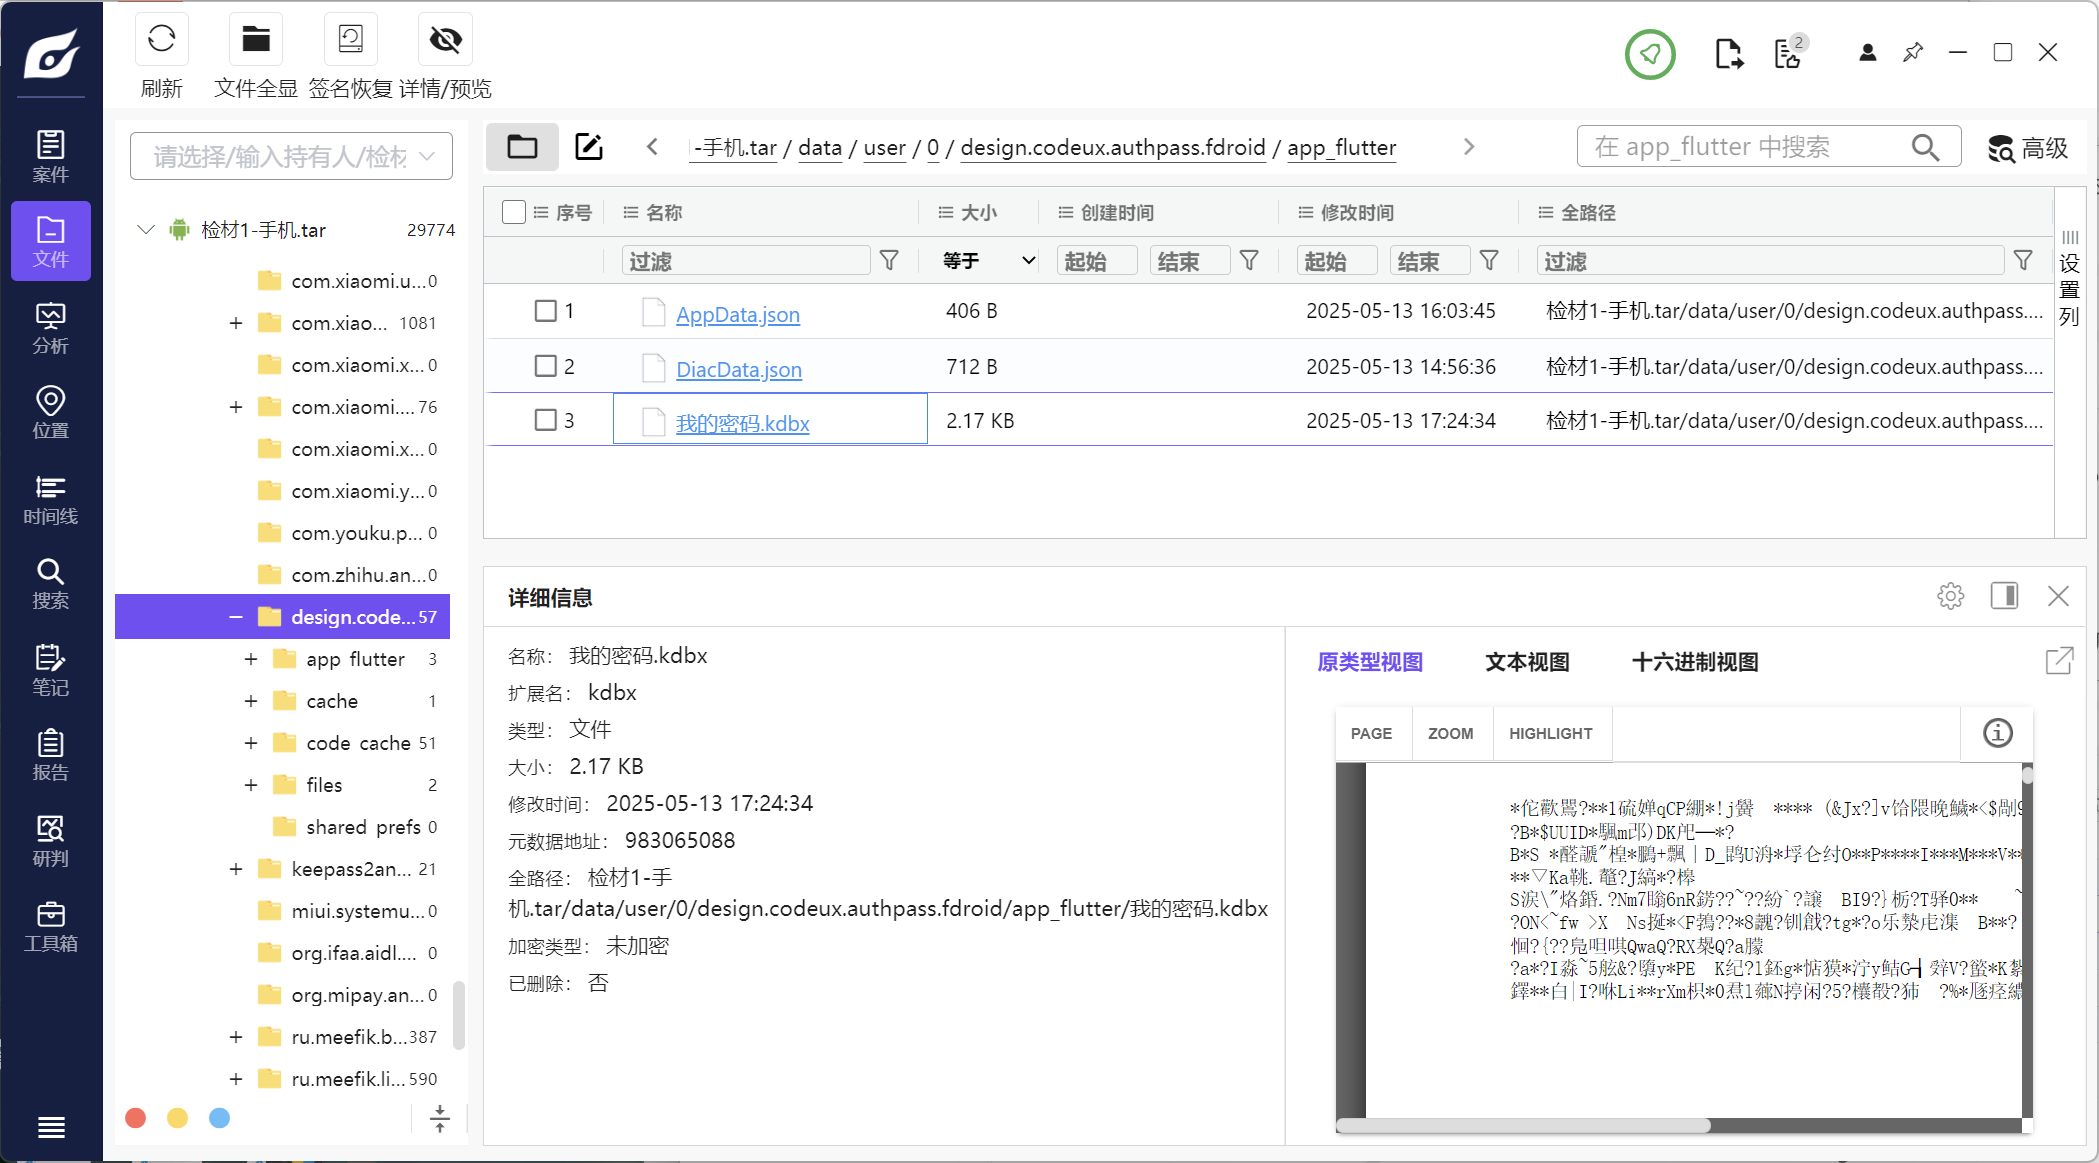
Task: Open the task list icon with badge 2
Action: (1789, 54)
